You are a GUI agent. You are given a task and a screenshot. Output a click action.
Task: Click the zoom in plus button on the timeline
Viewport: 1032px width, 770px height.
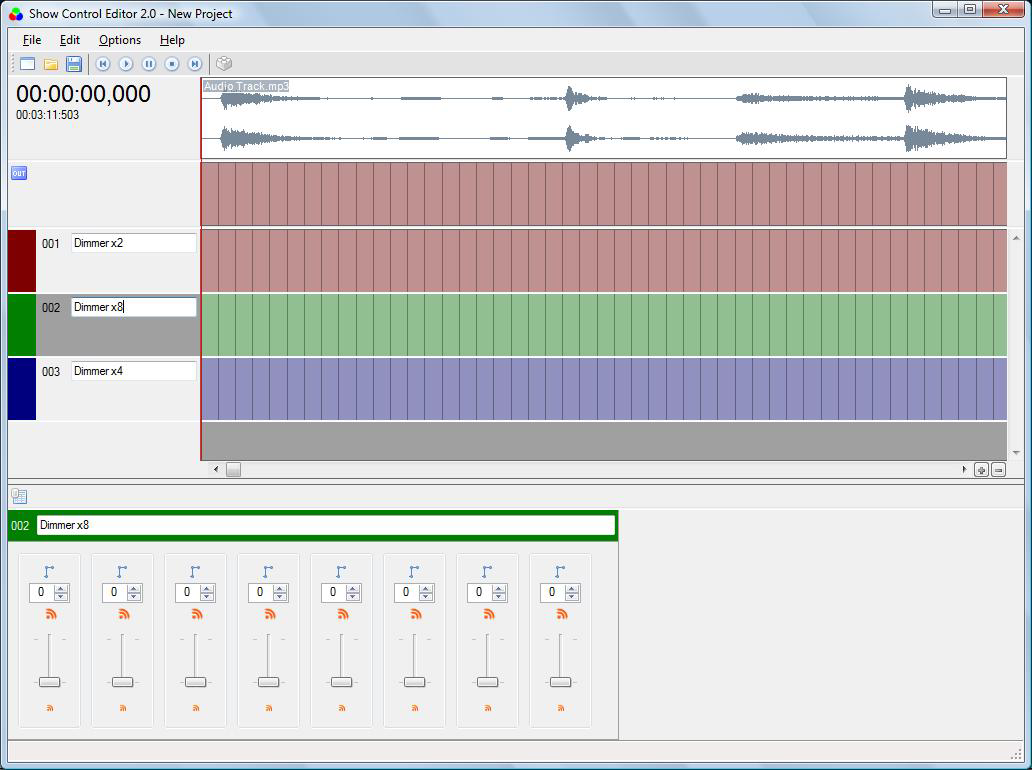pyautogui.click(x=981, y=470)
